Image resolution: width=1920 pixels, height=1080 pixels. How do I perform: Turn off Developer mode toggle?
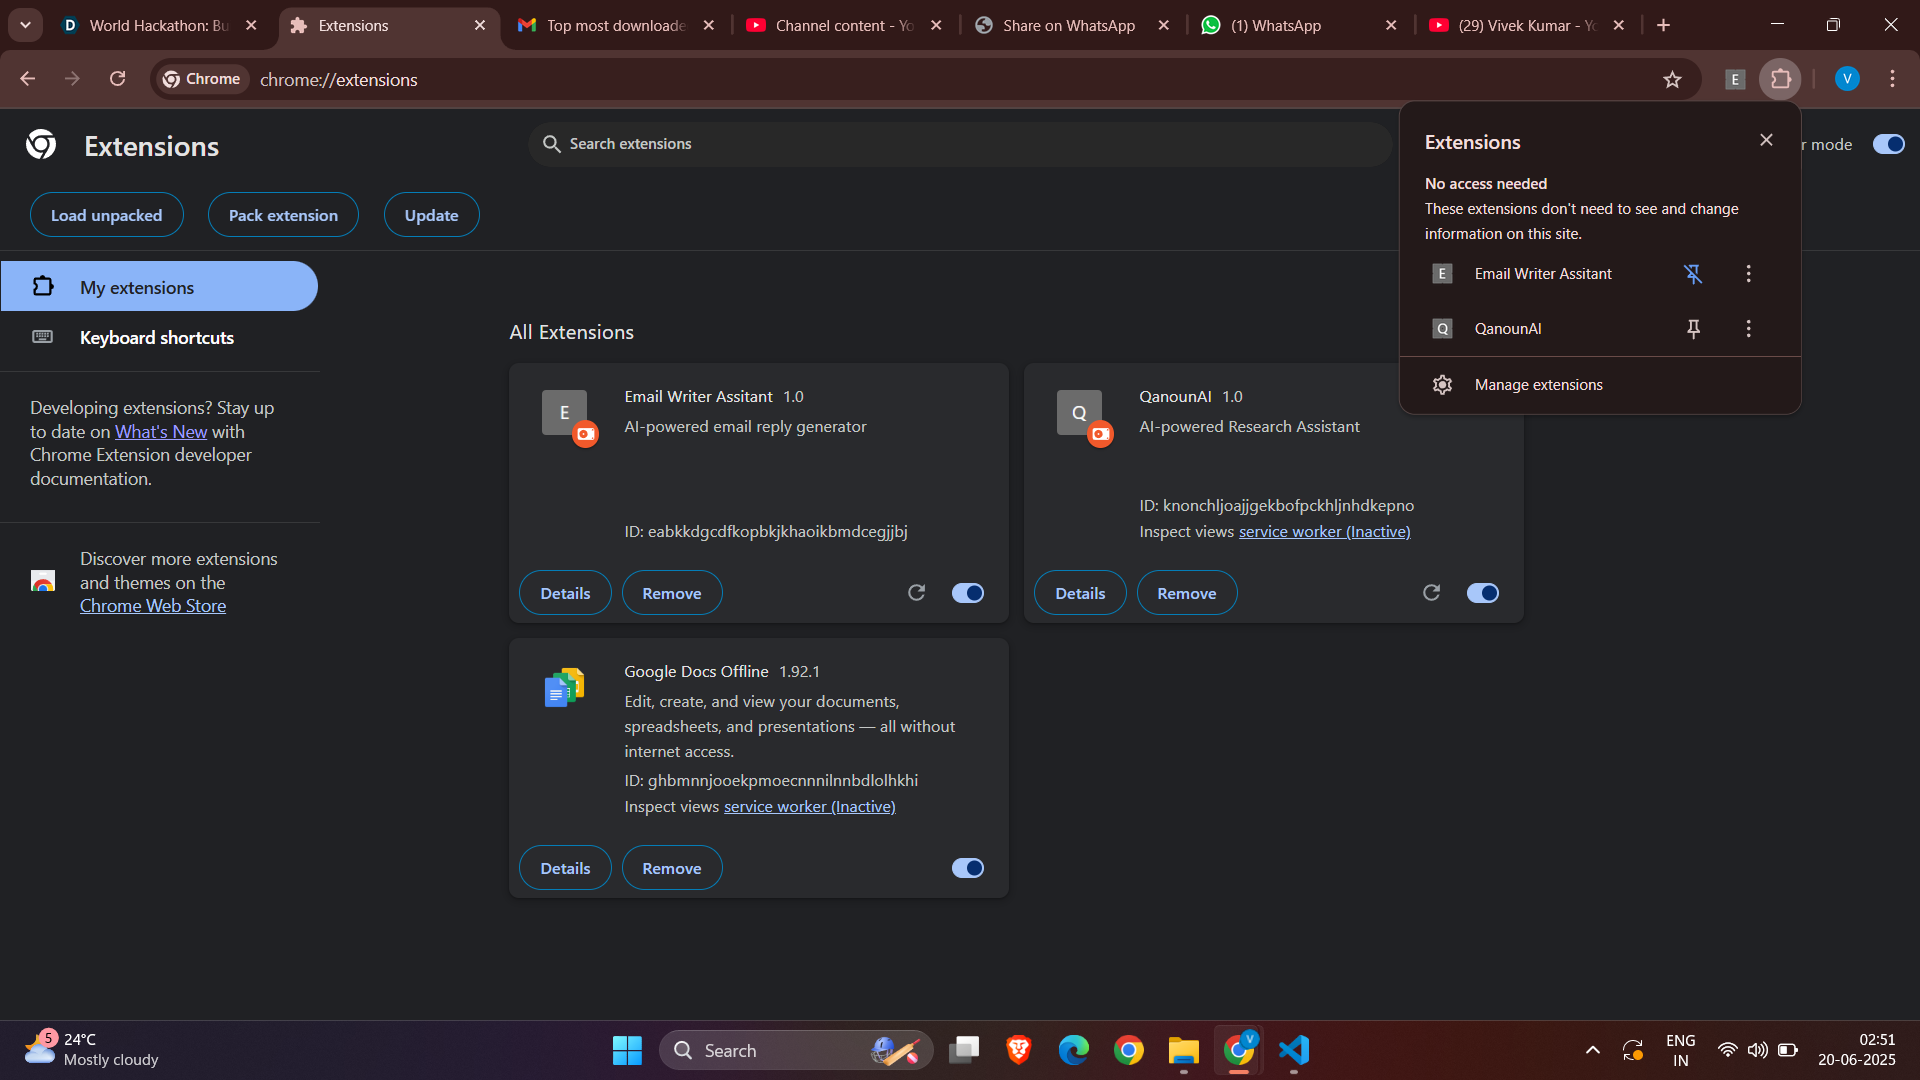(x=1888, y=144)
